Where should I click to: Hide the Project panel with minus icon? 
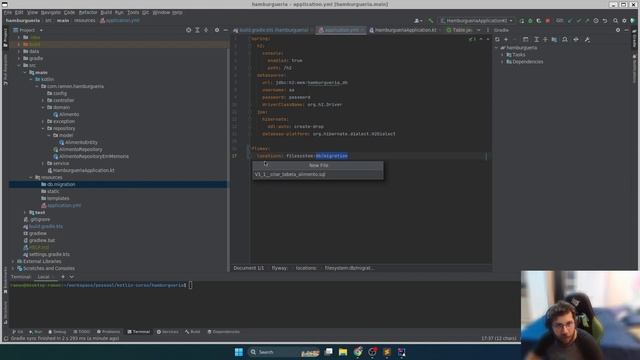[x=226, y=30]
